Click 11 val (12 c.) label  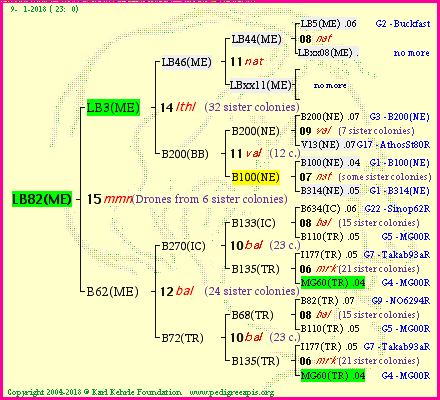[265, 153]
